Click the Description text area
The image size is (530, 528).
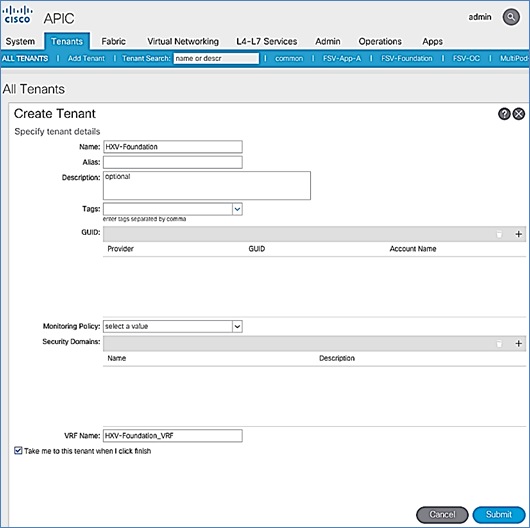coord(207,186)
